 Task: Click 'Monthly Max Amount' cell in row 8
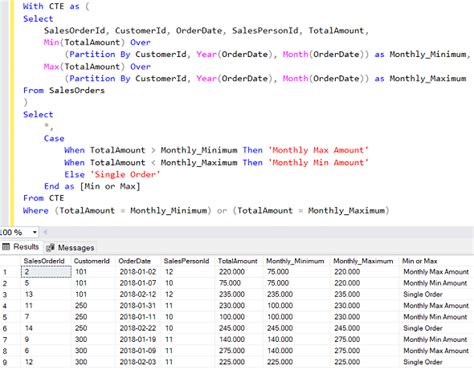436,351
